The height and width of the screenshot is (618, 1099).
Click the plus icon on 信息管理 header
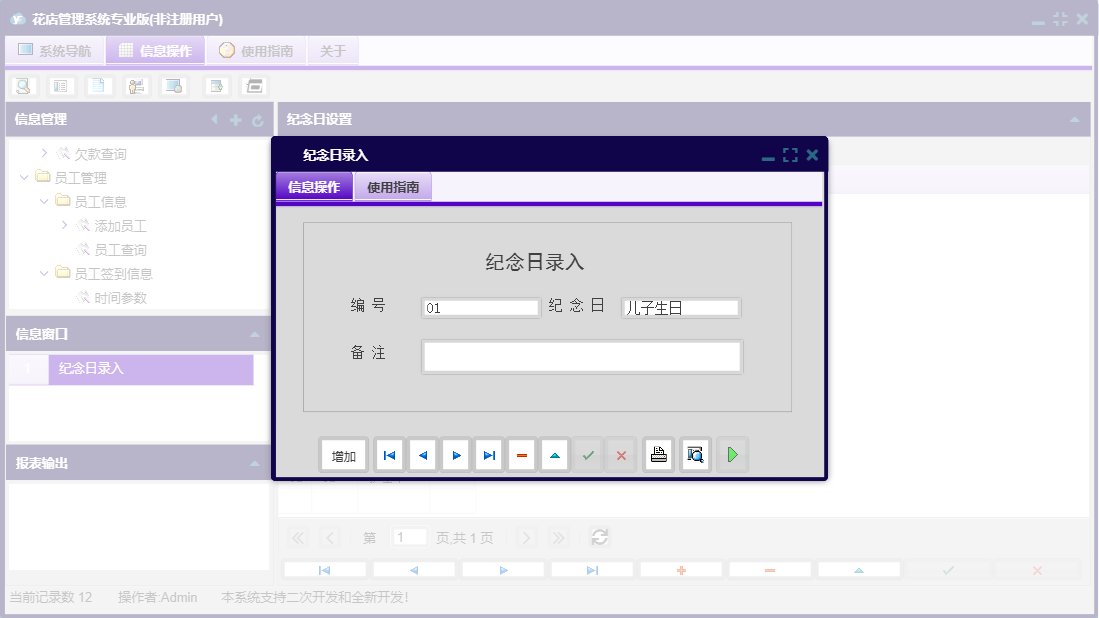pyautogui.click(x=234, y=119)
